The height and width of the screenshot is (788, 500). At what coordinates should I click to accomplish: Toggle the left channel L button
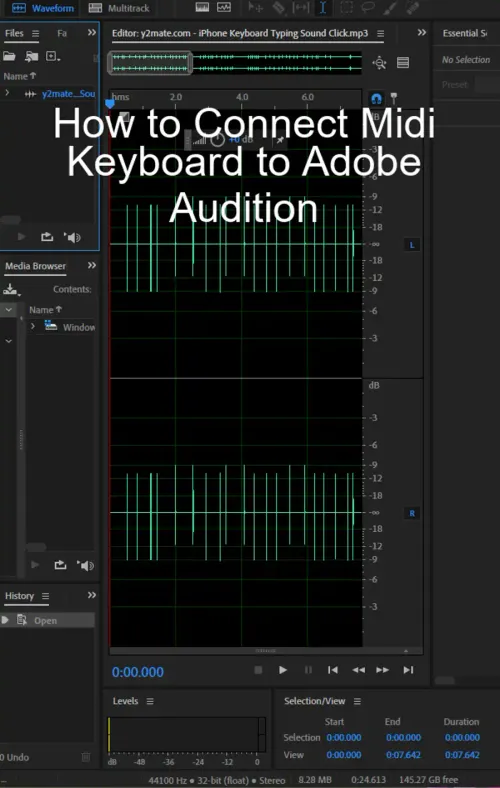412,245
